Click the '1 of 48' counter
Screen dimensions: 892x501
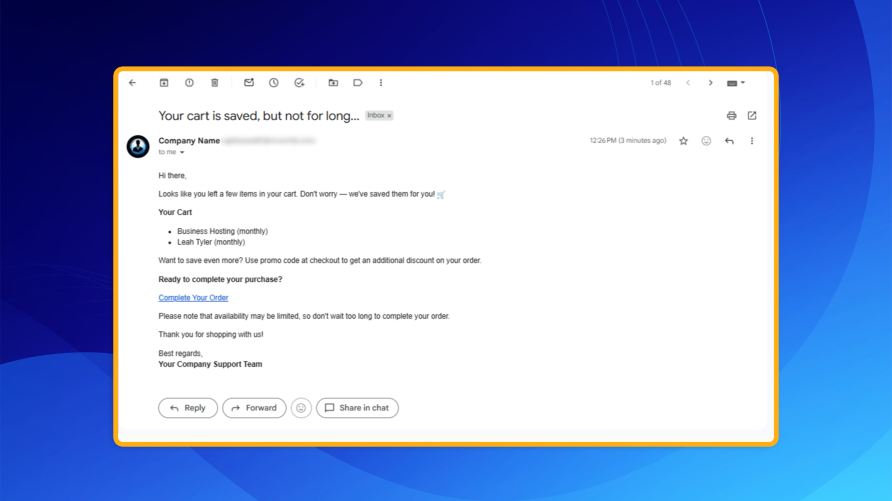[x=660, y=83]
